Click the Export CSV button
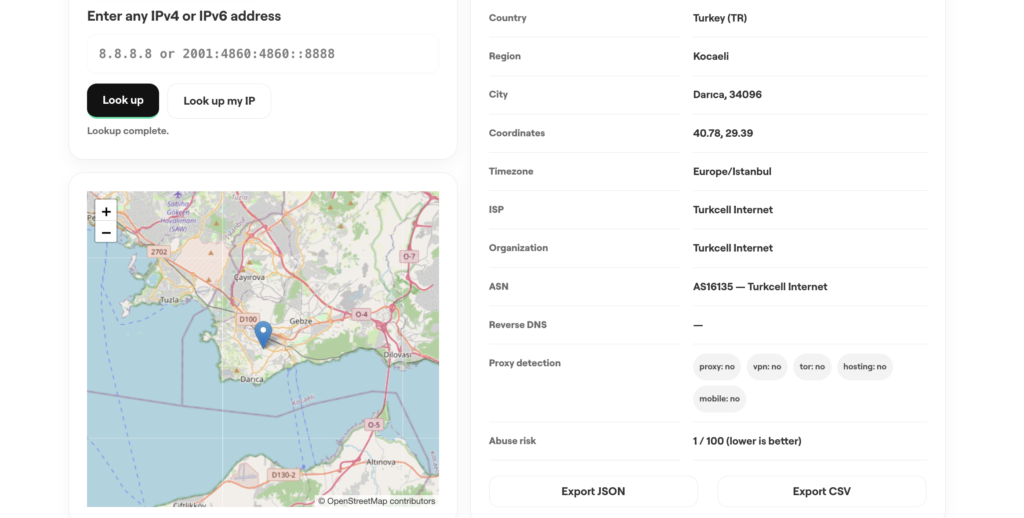The width and height of the screenshot is (1024, 518). pos(822,491)
